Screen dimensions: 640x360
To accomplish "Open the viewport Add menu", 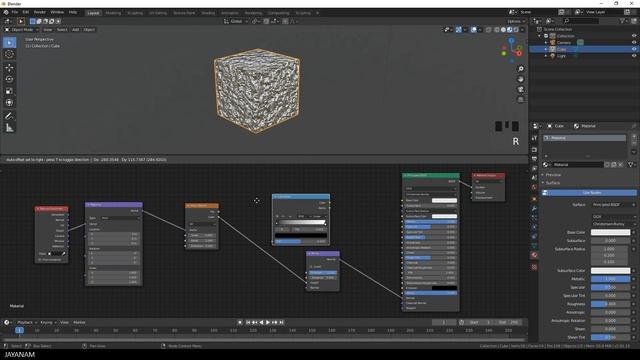I will pyautogui.click(x=76, y=30).
